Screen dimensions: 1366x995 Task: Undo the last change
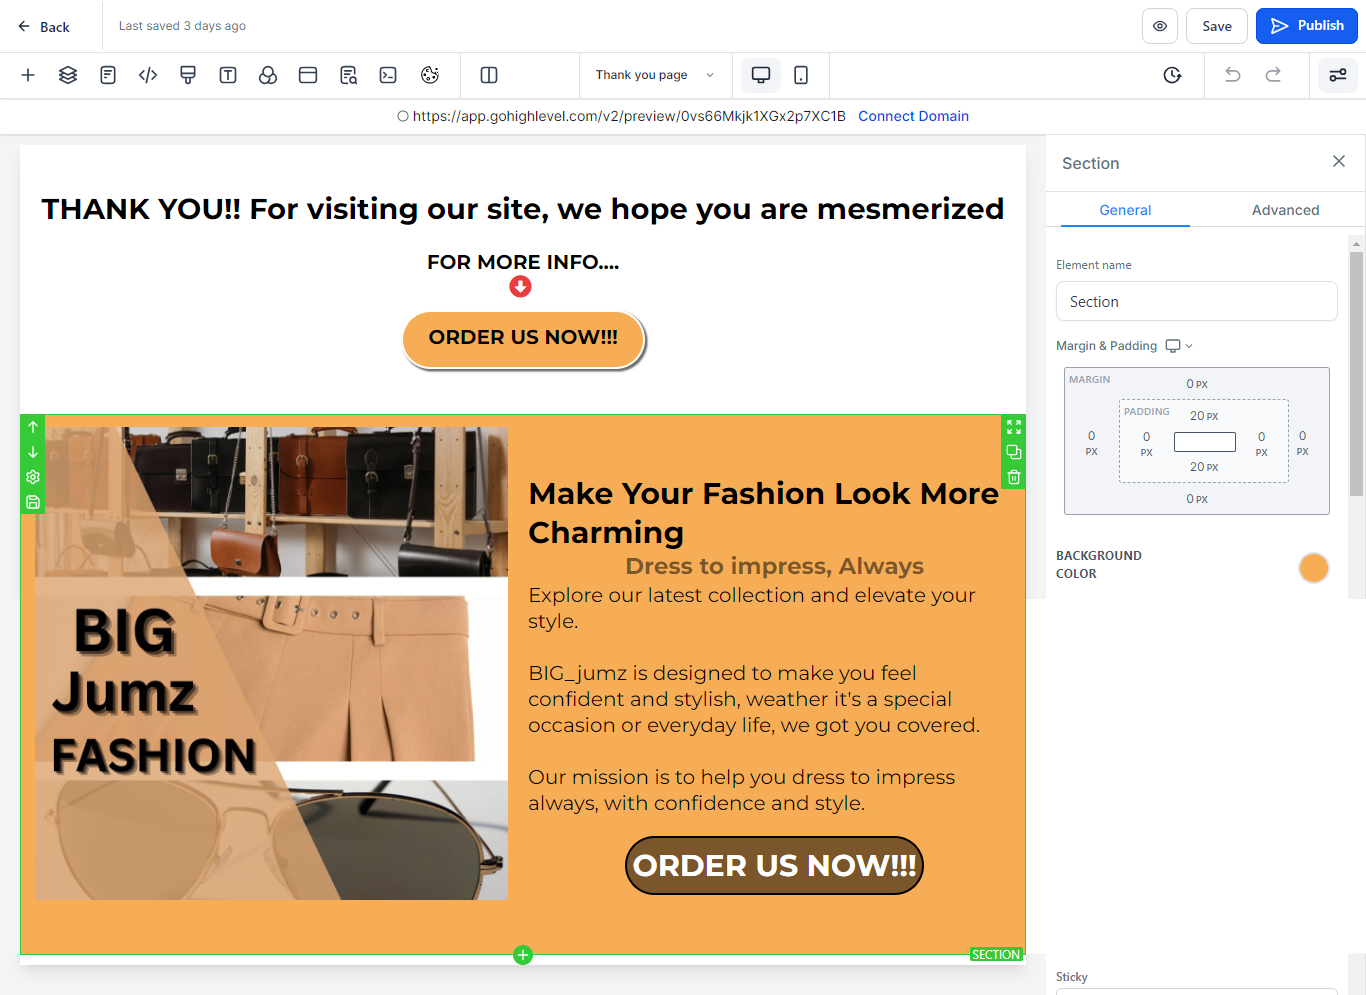point(1233,75)
